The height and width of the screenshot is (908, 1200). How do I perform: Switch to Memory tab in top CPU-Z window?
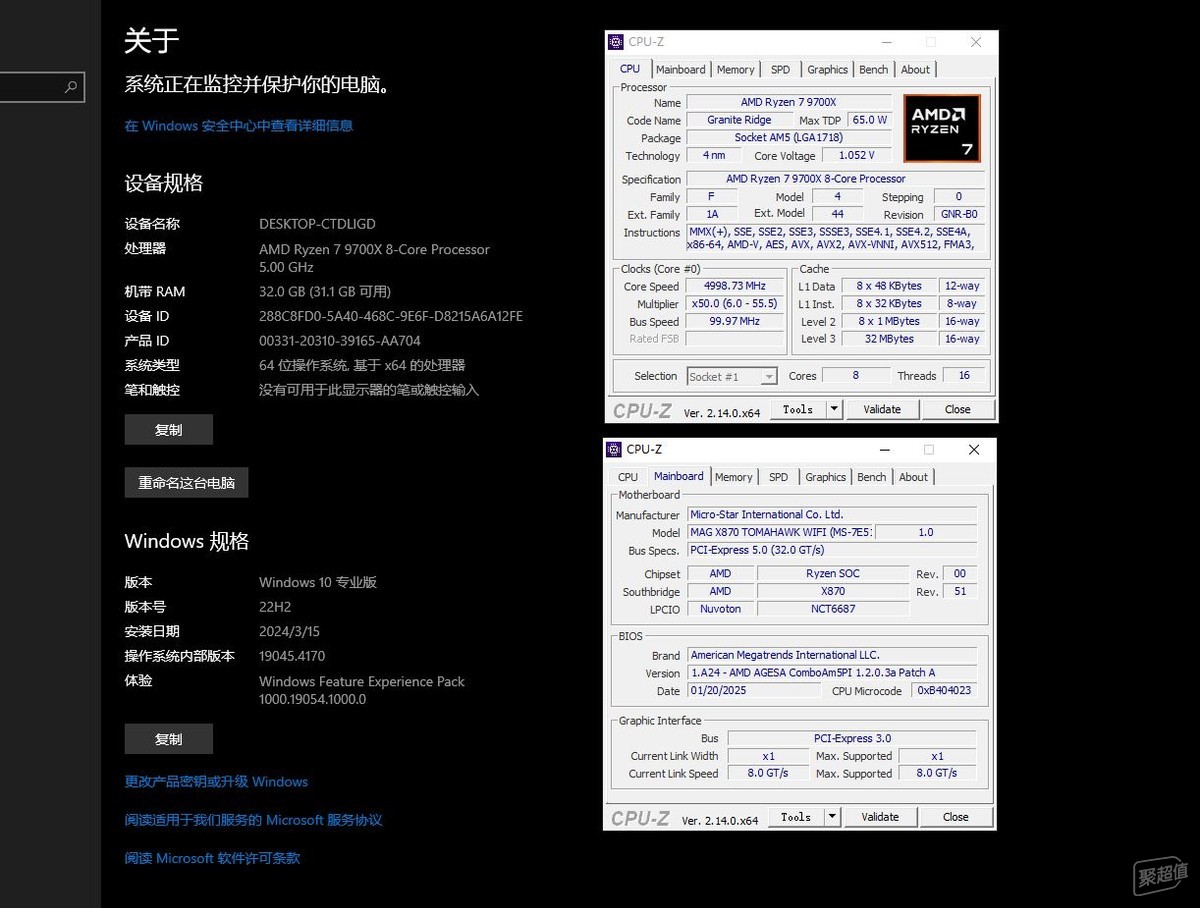tap(736, 70)
